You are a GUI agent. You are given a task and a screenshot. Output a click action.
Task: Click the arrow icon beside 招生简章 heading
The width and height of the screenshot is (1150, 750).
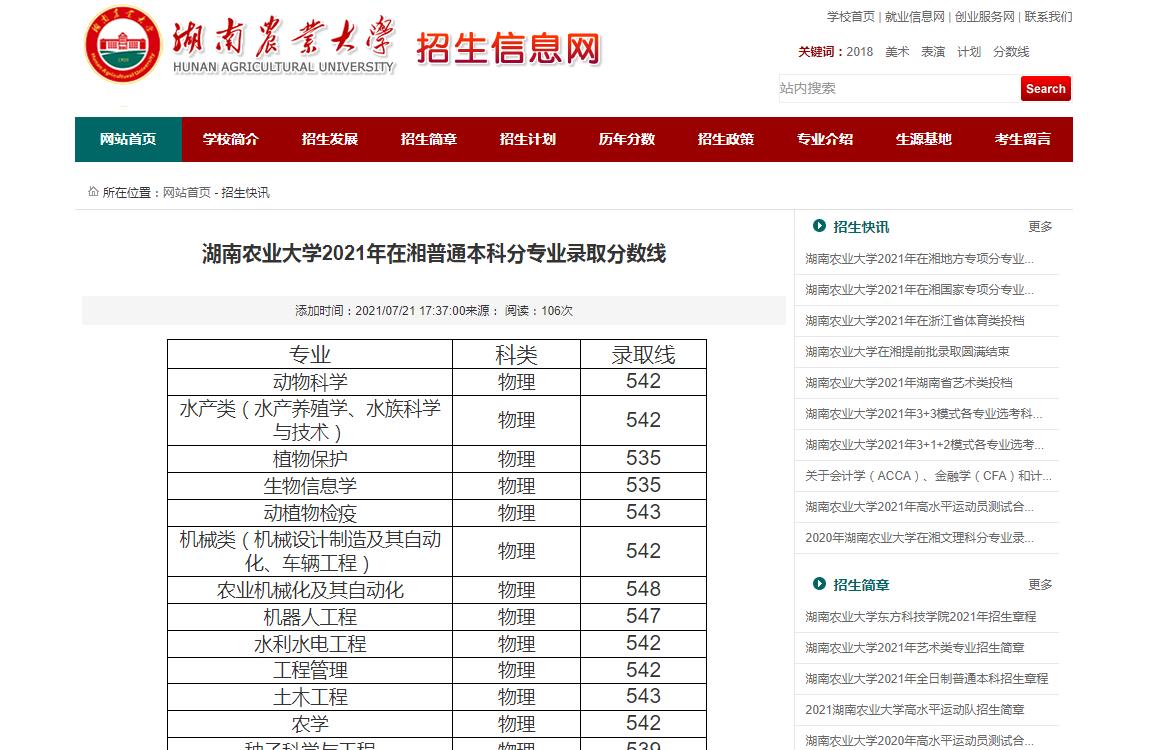[x=819, y=584]
